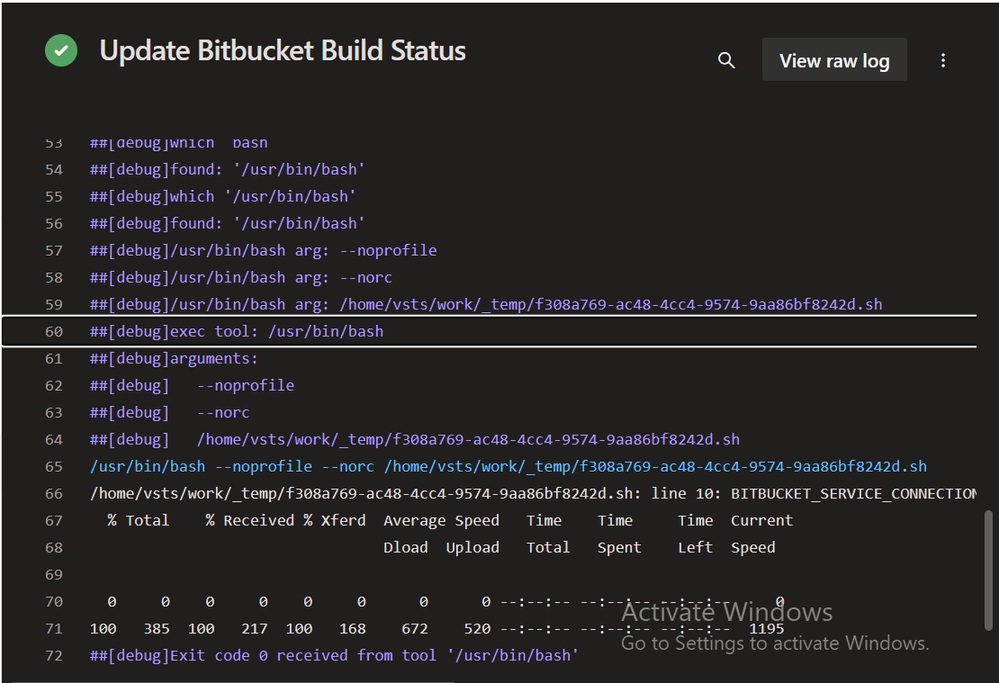
Task: Click the green success checkmark icon
Action: 61,50
